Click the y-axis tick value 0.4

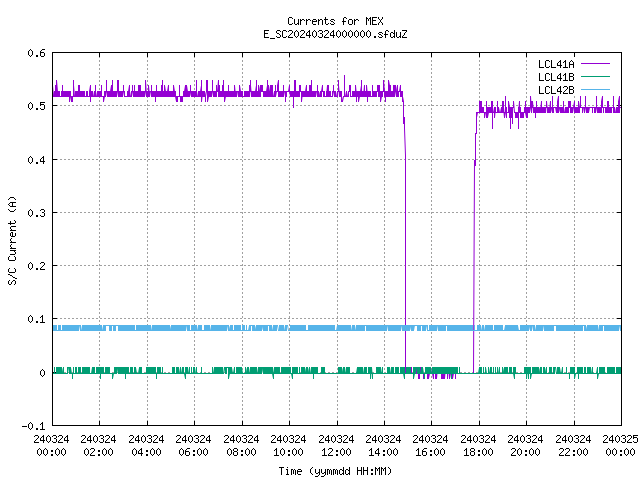(36, 160)
